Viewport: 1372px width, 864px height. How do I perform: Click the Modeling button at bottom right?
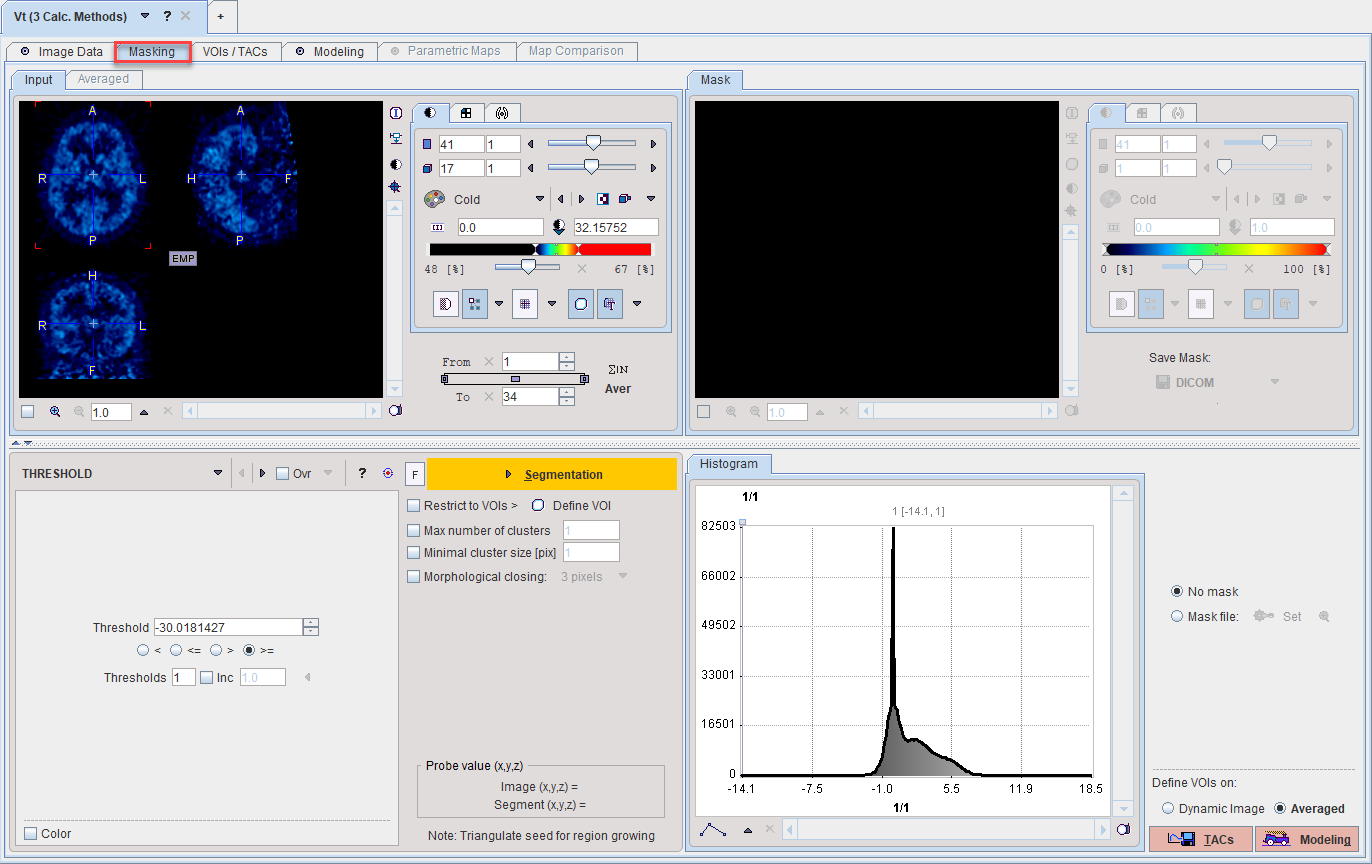point(1307,839)
